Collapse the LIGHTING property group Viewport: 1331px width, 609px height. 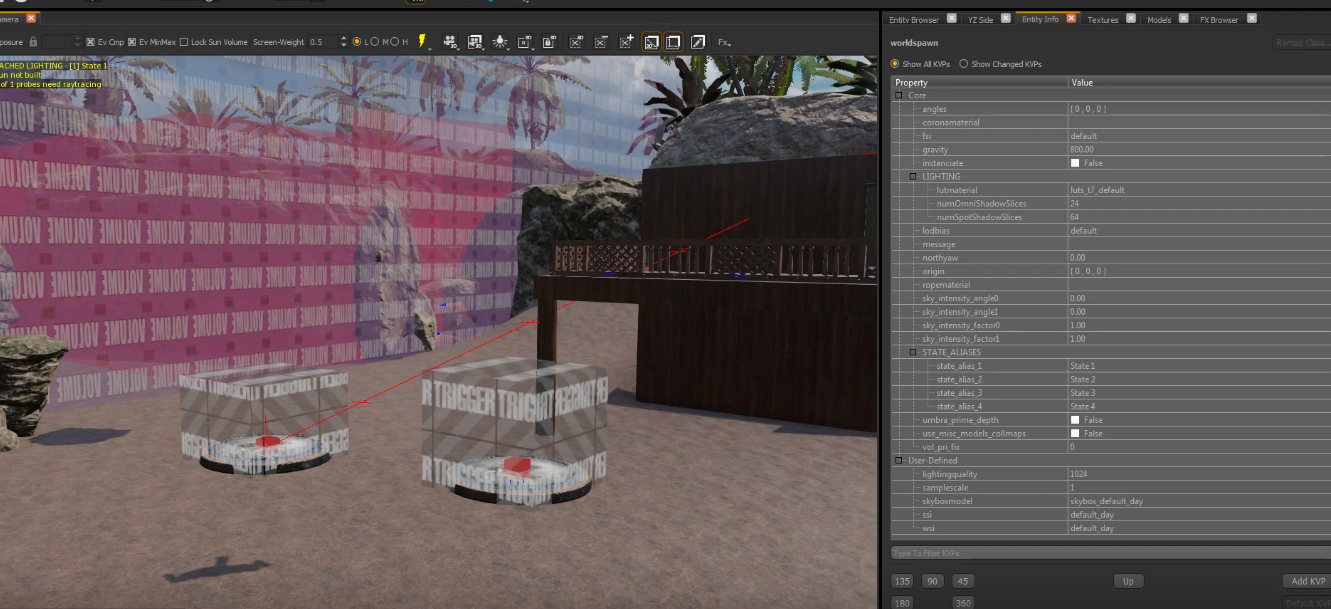[x=913, y=176]
